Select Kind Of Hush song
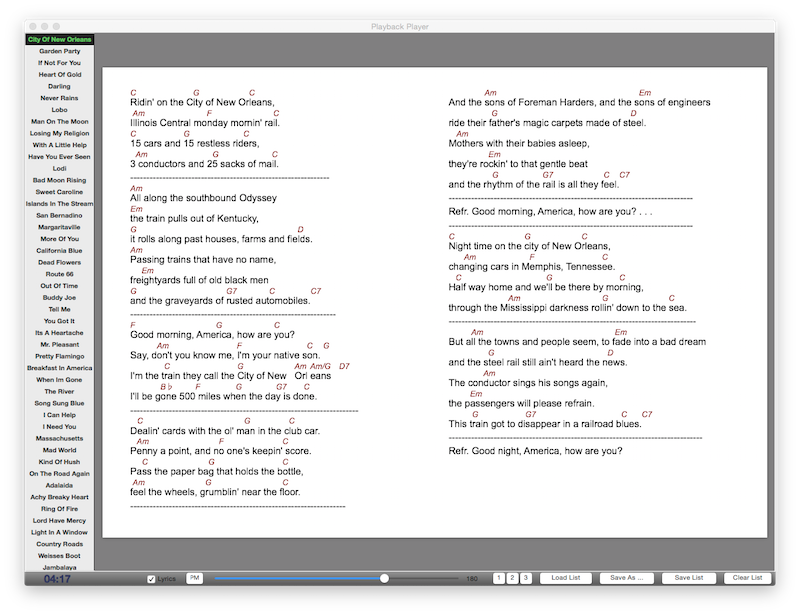The height and width of the screenshot is (615, 800). 60,462
